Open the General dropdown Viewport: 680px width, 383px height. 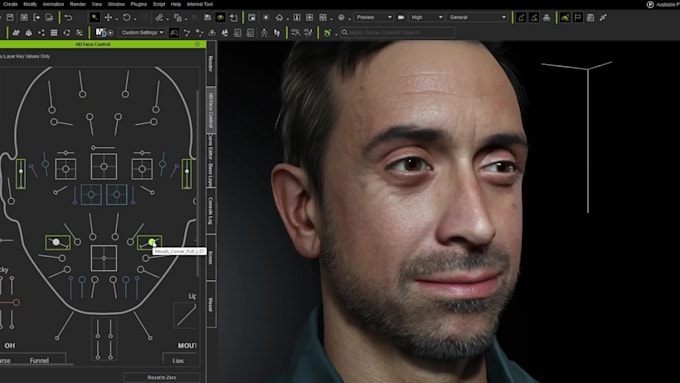point(477,17)
